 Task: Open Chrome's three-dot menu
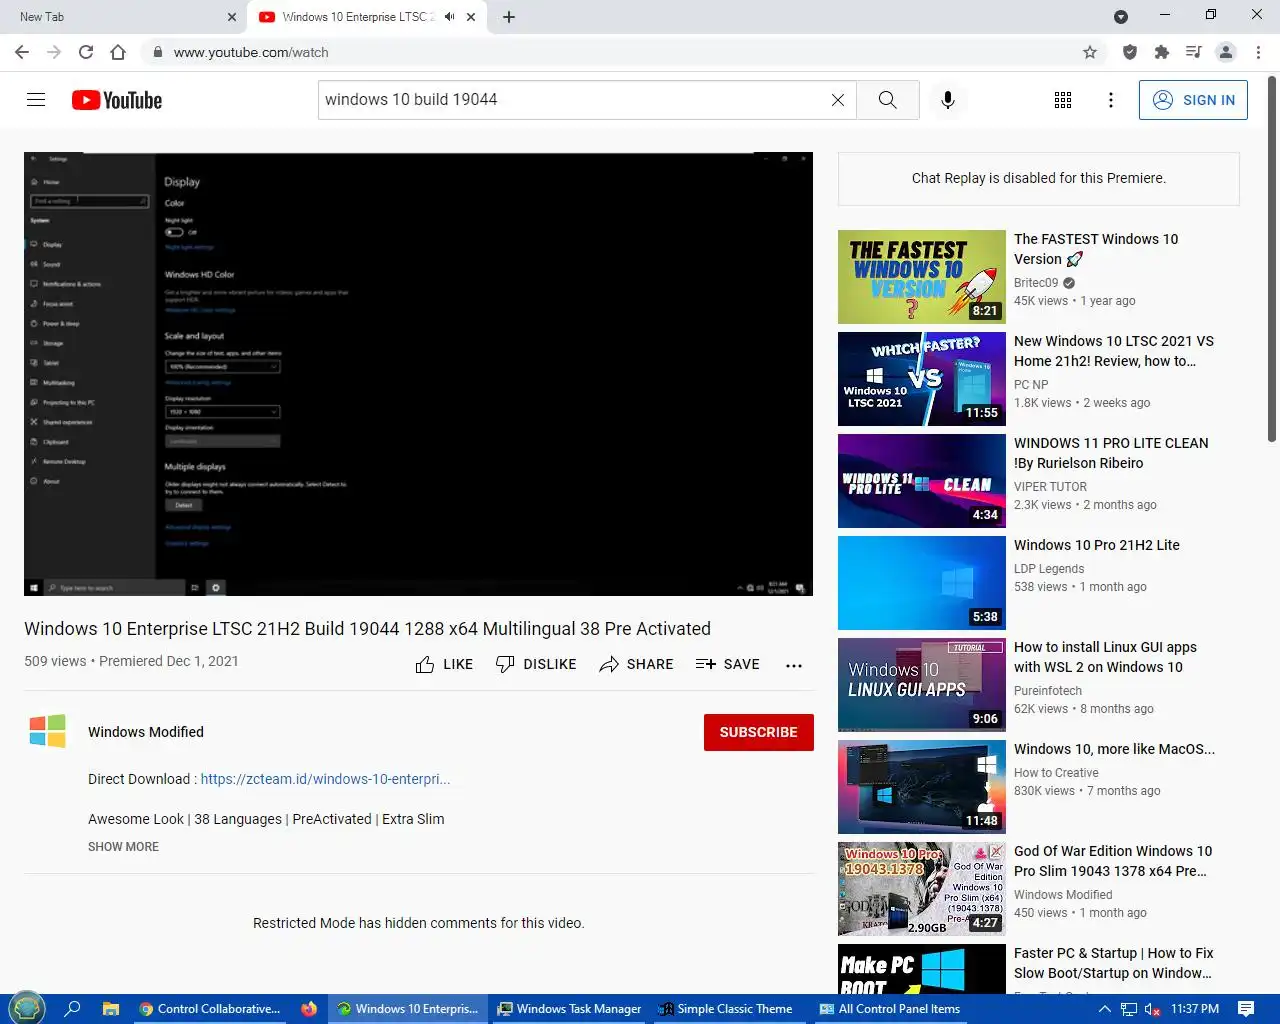pyautogui.click(x=1258, y=52)
